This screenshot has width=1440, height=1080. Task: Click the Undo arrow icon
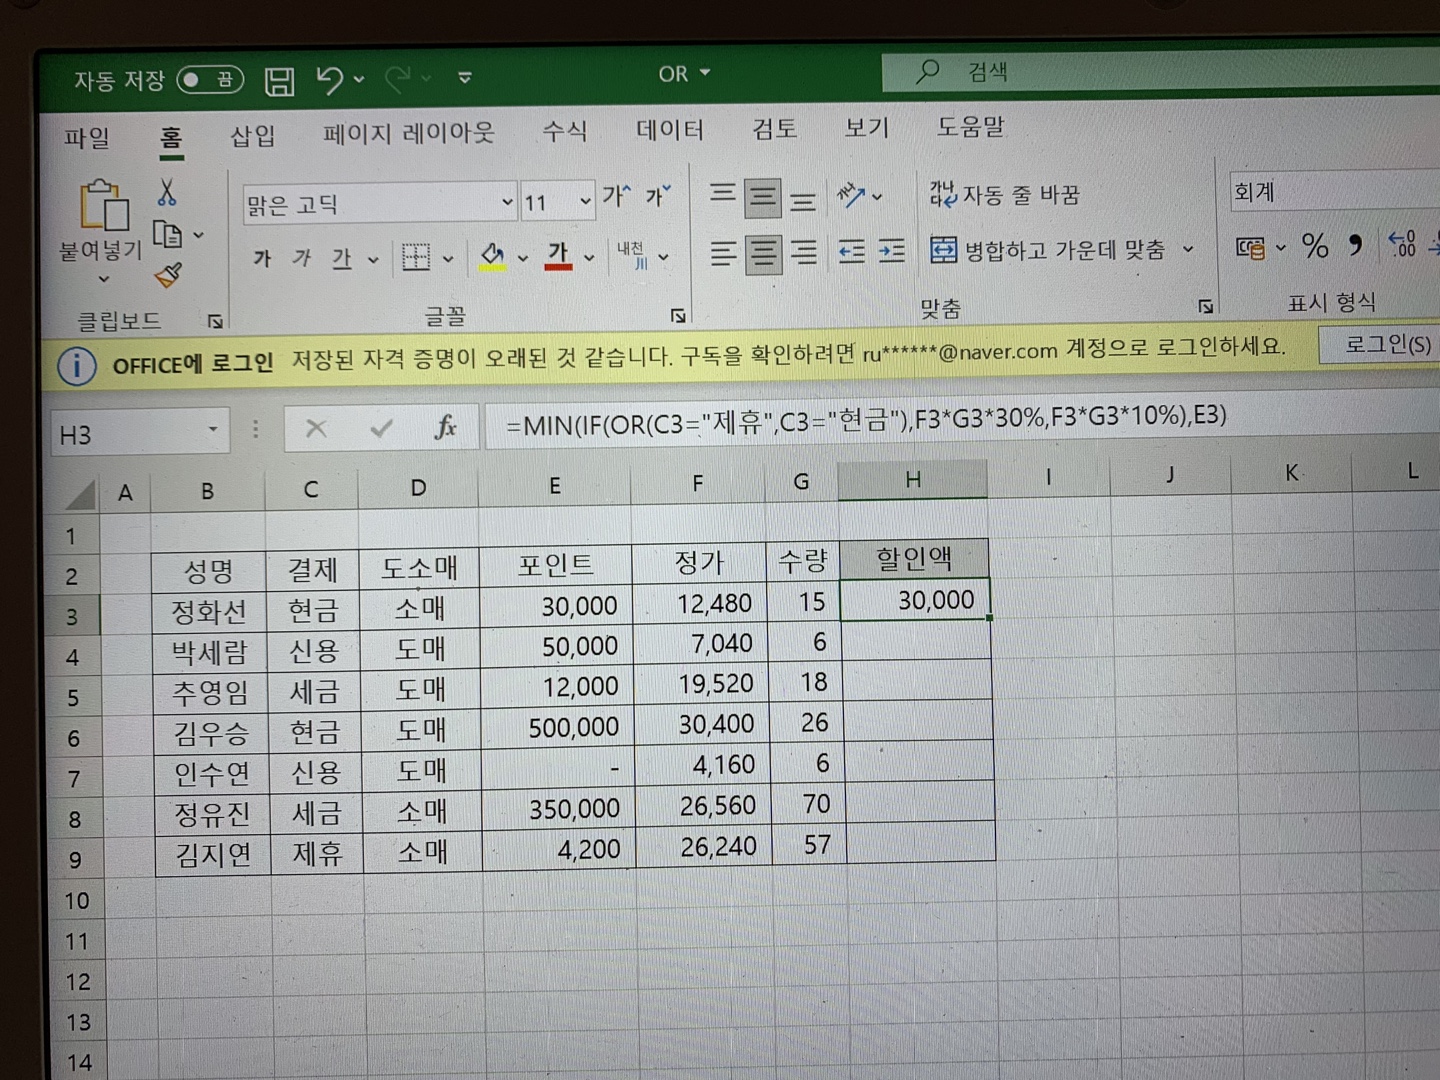[329, 80]
